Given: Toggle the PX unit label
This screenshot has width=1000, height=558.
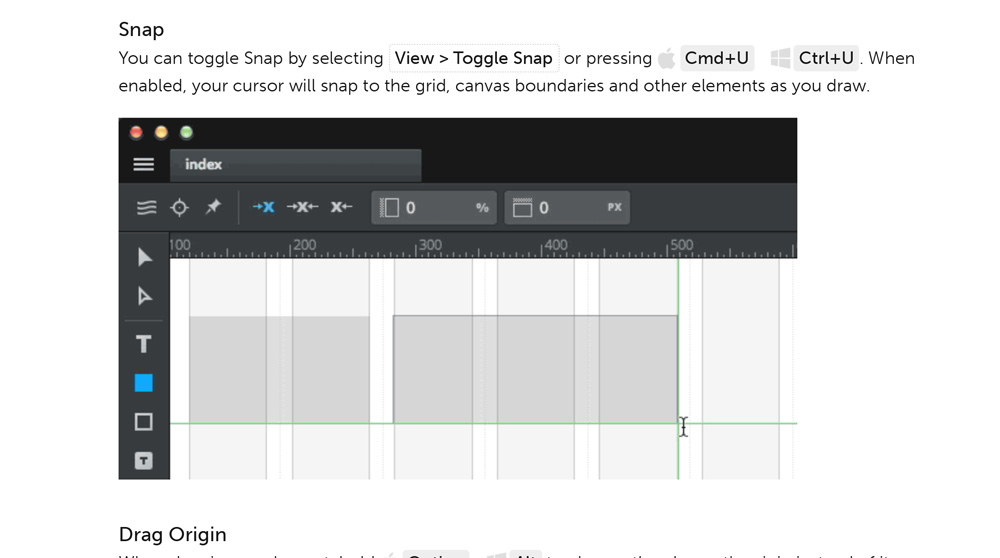Looking at the screenshot, I should (614, 207).
